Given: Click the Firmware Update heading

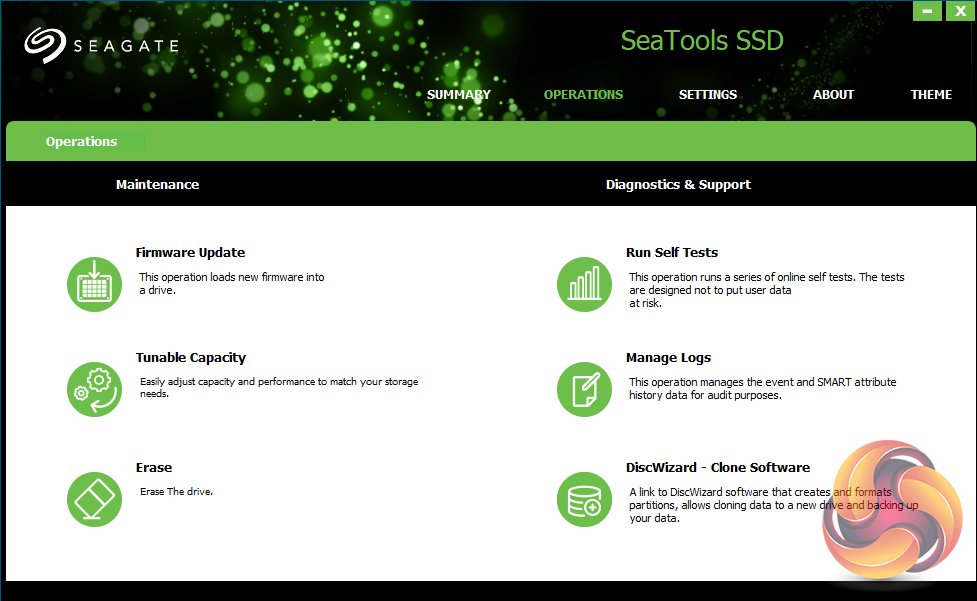Looking at the screenshot, I should pos(190,252).
